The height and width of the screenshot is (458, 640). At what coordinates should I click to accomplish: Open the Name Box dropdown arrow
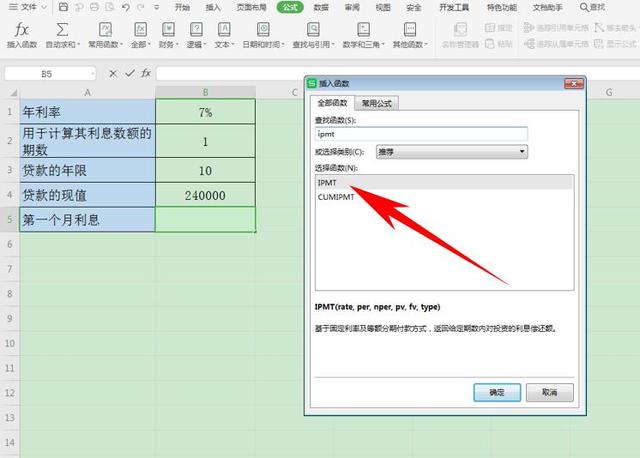pos(92,74)
